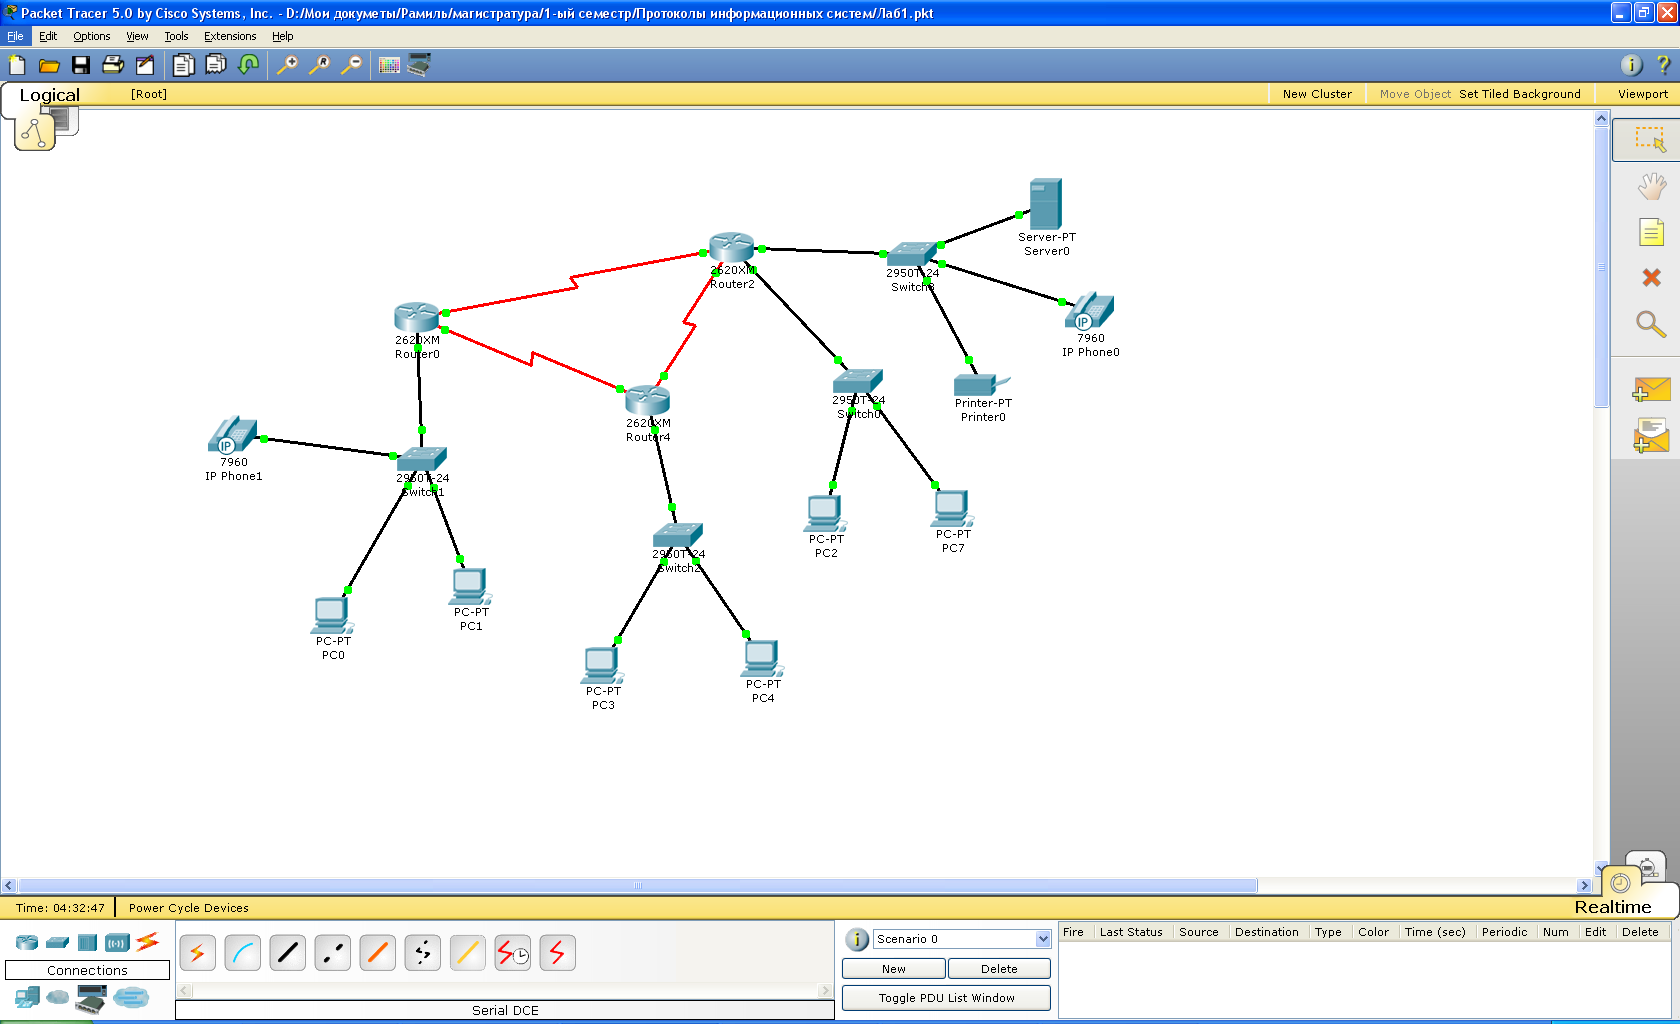Click the Server0 device on canvas
The width and height of the screenshot is (1680, 1024).
pos(1046,205)
